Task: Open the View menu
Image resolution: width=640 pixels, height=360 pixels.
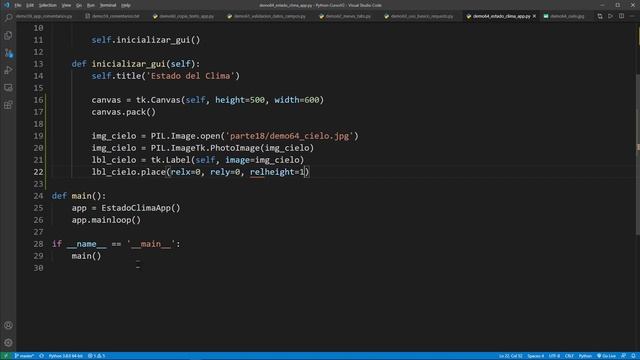Action: pyautogui.click(x=66, y=5)
